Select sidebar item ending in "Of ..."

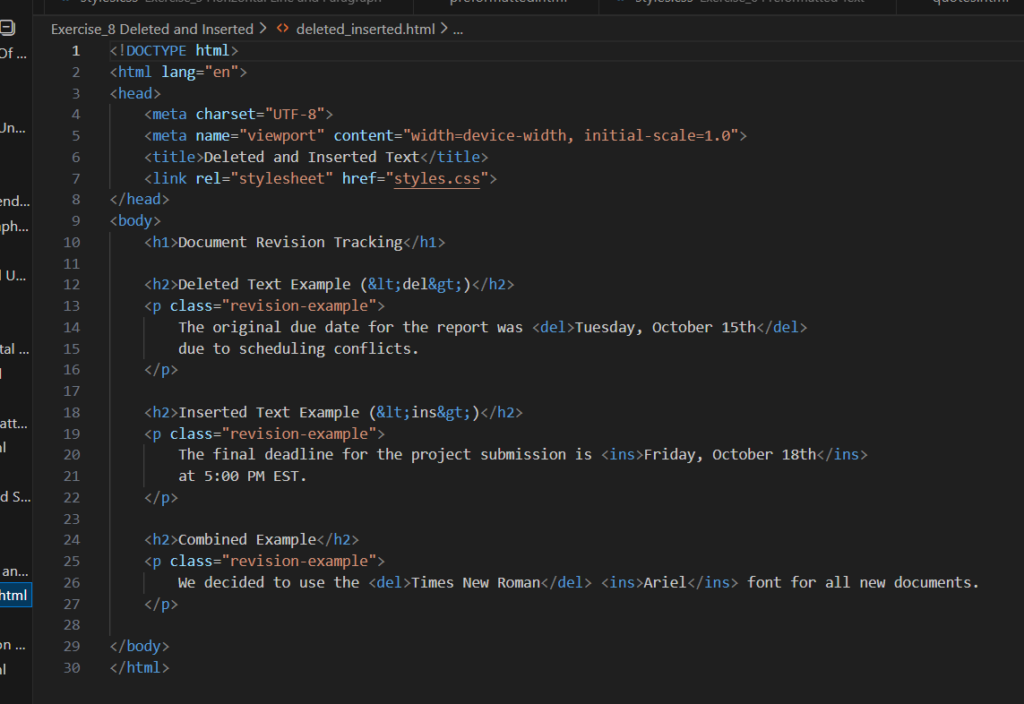[x=14, y=54]
